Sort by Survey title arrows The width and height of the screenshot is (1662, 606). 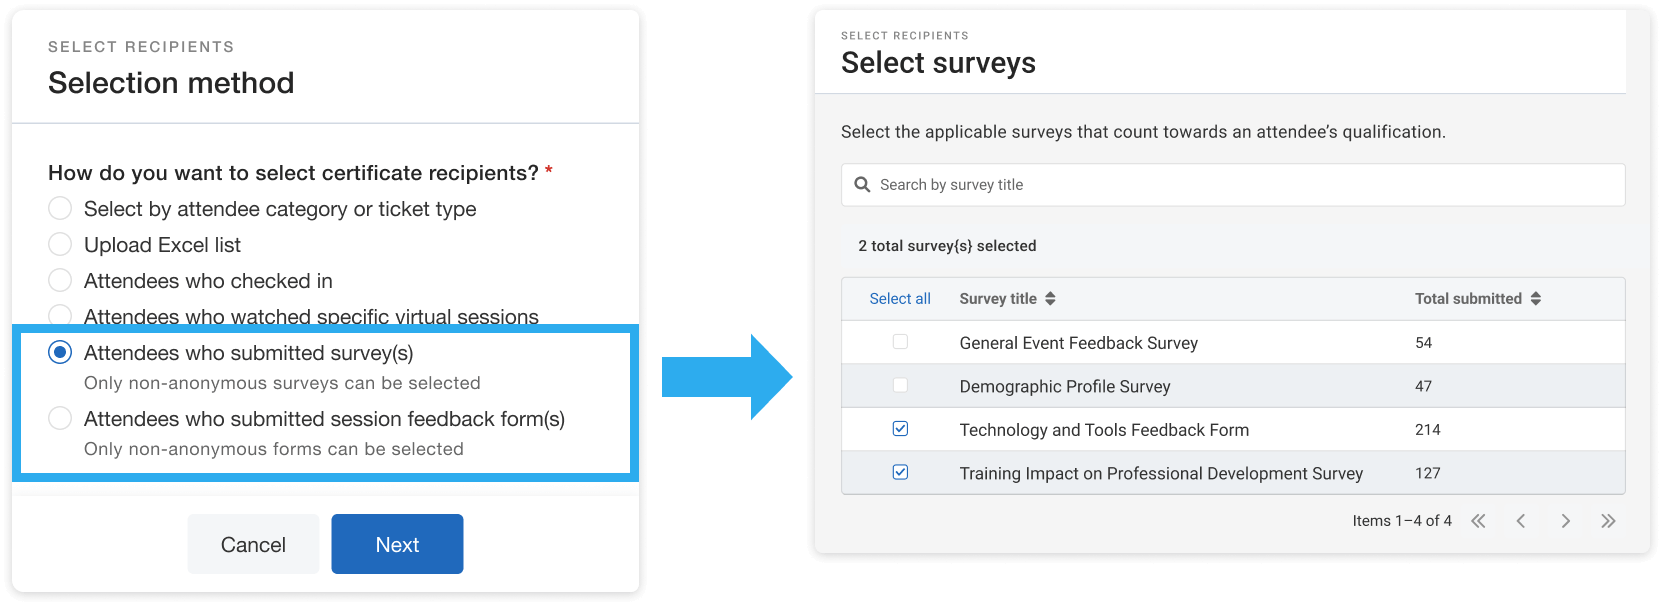coord(1050,299)
